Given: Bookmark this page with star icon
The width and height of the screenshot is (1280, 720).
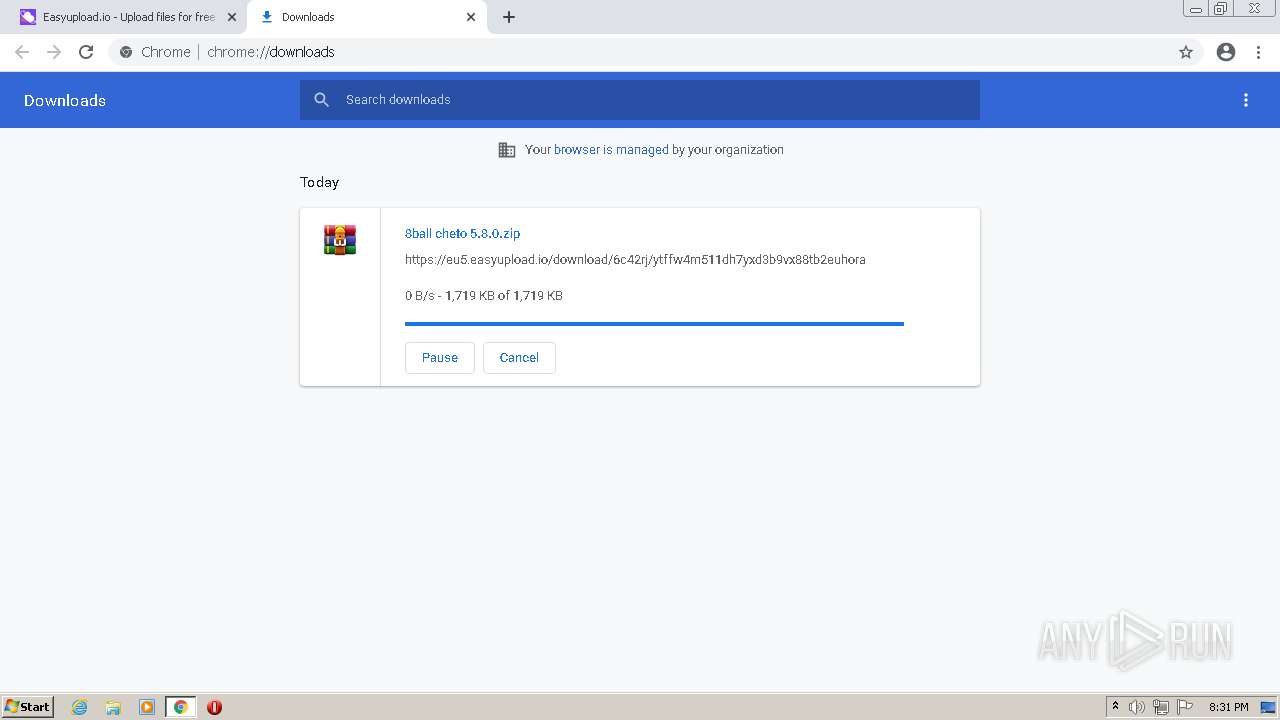Looking at the screenshot, I should (1186, 52).
